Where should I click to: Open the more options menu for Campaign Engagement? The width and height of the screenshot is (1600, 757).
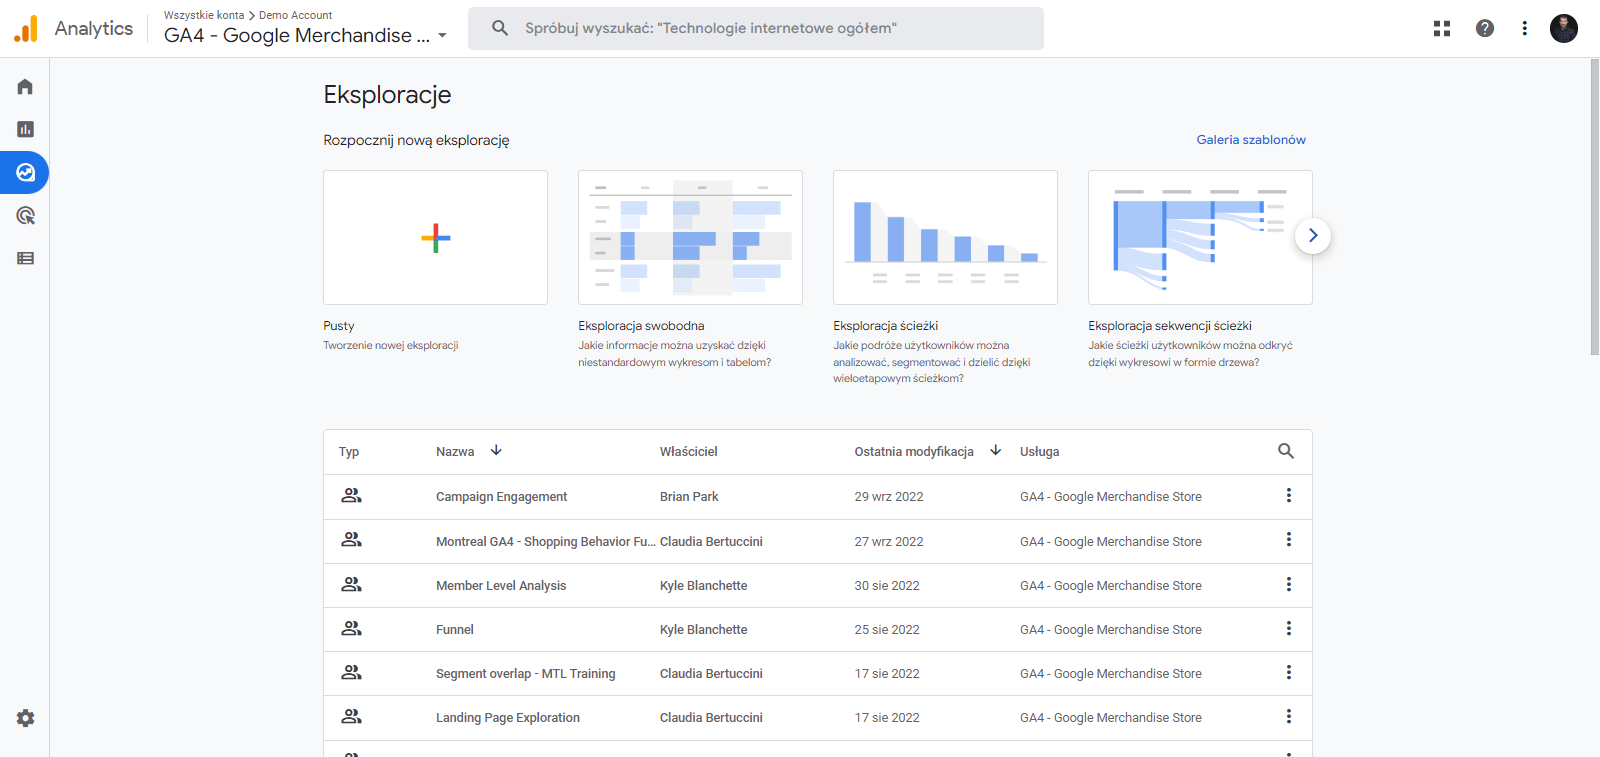point(1288,496)
